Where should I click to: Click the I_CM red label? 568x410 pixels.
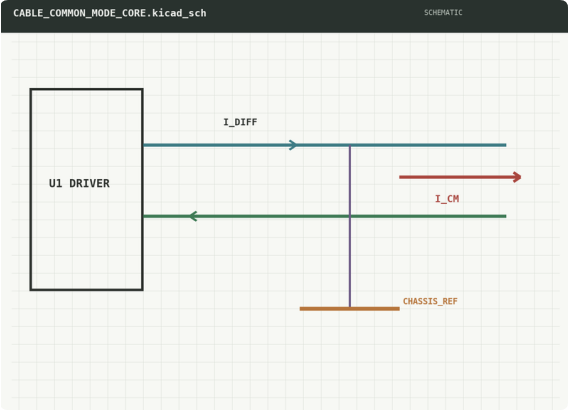pyautogui.click(x=447, y=199)
